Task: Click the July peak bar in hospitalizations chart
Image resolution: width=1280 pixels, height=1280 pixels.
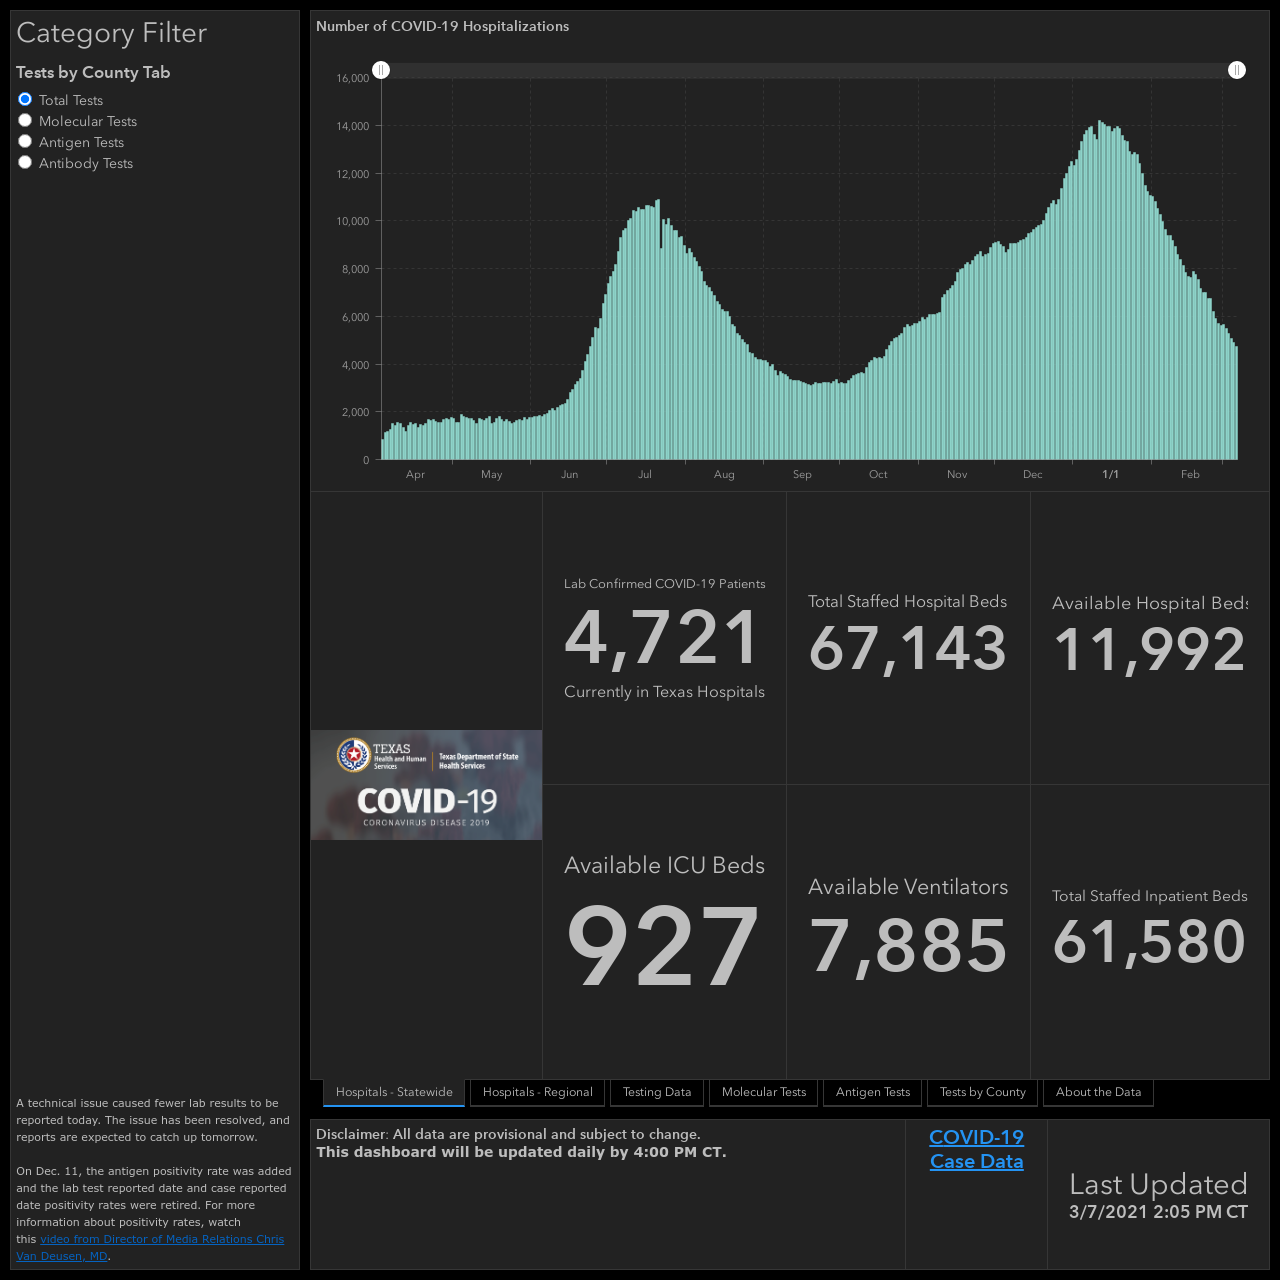Action: tap(657, 330)
